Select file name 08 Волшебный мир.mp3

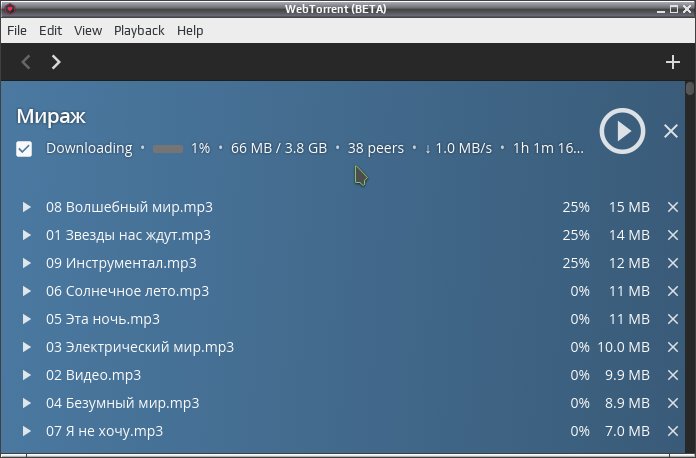[129, 207]
